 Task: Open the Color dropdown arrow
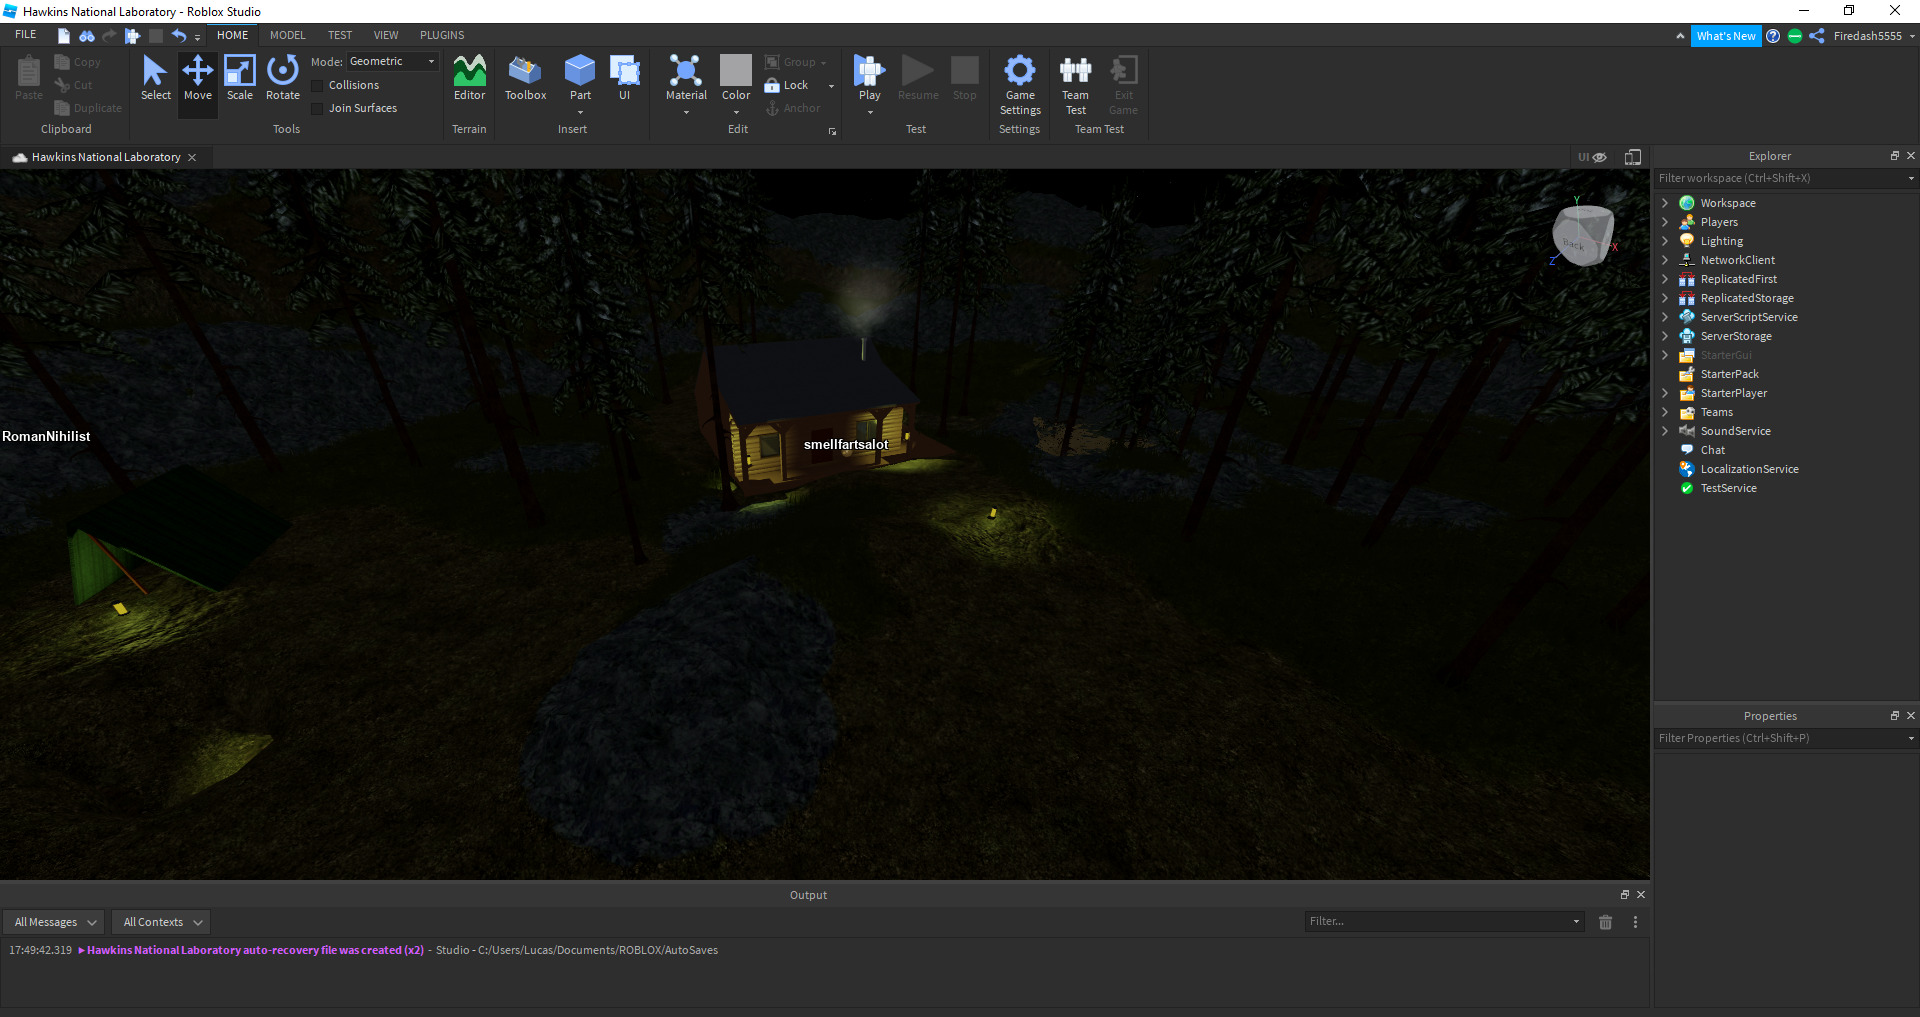736,112
